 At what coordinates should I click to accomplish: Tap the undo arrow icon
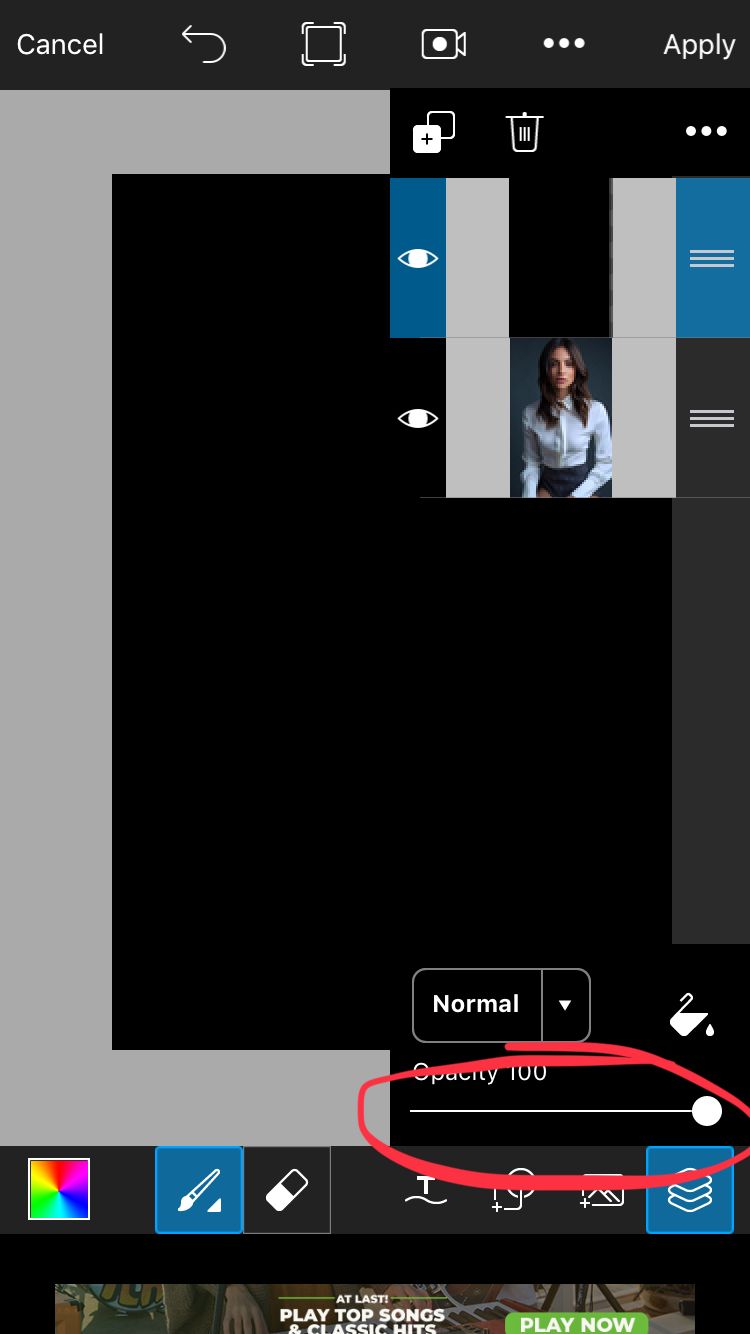click(x=204, y=45)
